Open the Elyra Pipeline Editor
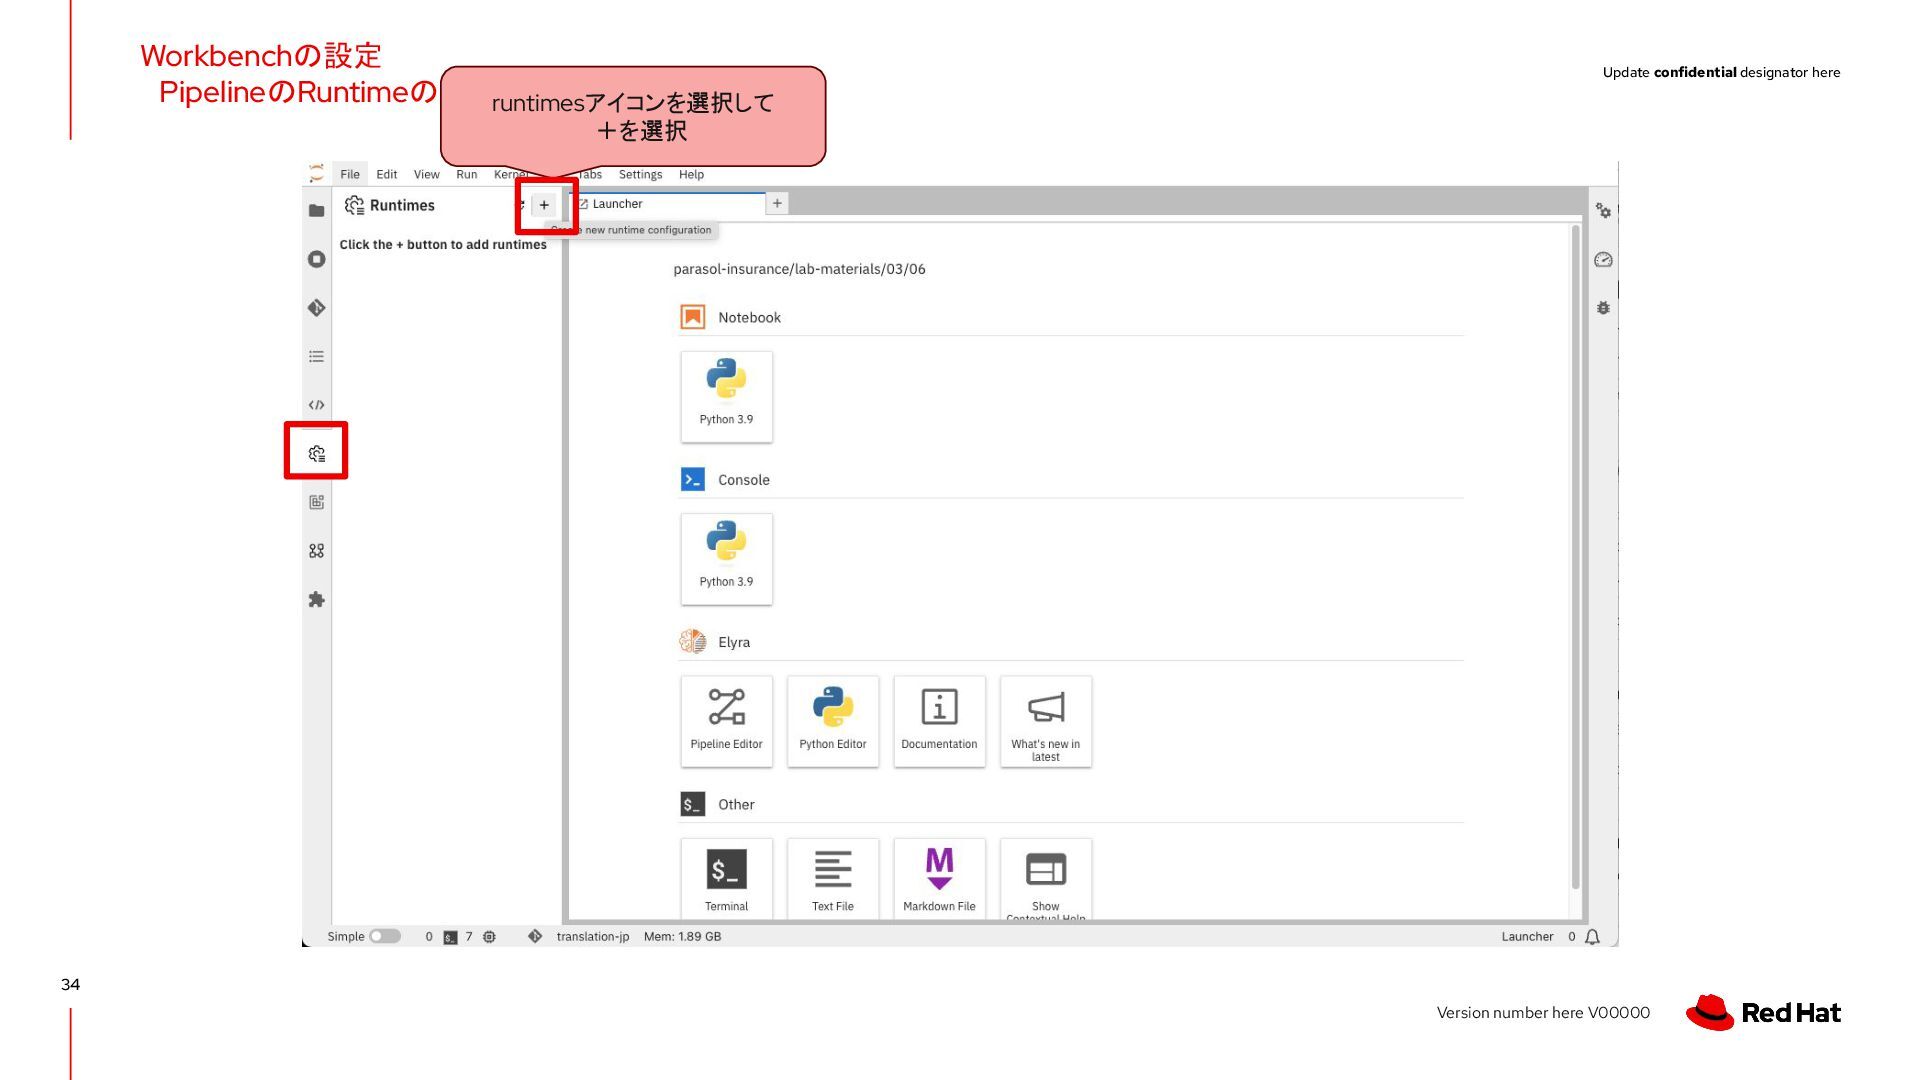Screen dimensions: 1920x1080 726,721
